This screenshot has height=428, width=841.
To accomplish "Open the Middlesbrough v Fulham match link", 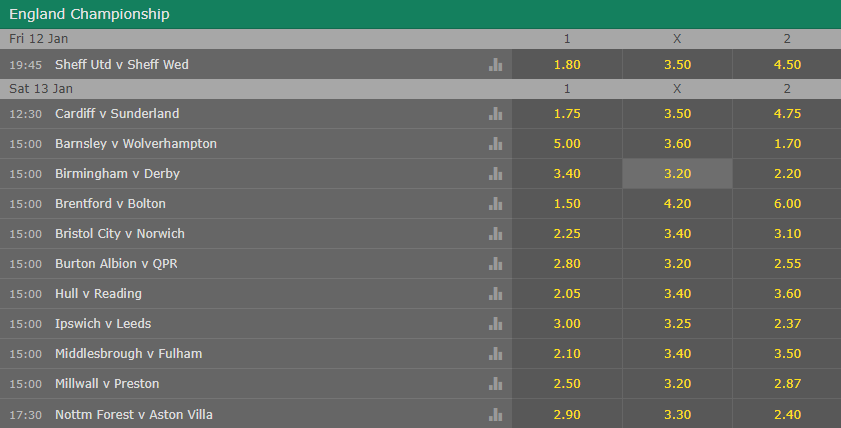I will click(129, 354).
